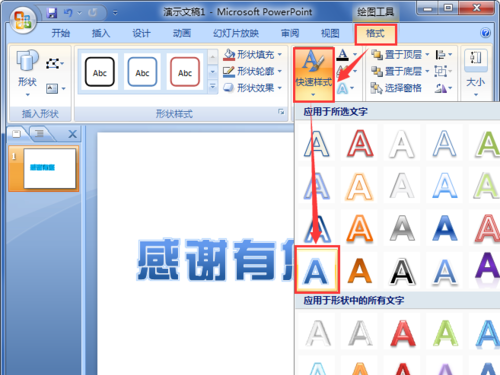Save presentation with the floppy disk icon
Screen dimensions: 500x375
click(x=52, y=13)
